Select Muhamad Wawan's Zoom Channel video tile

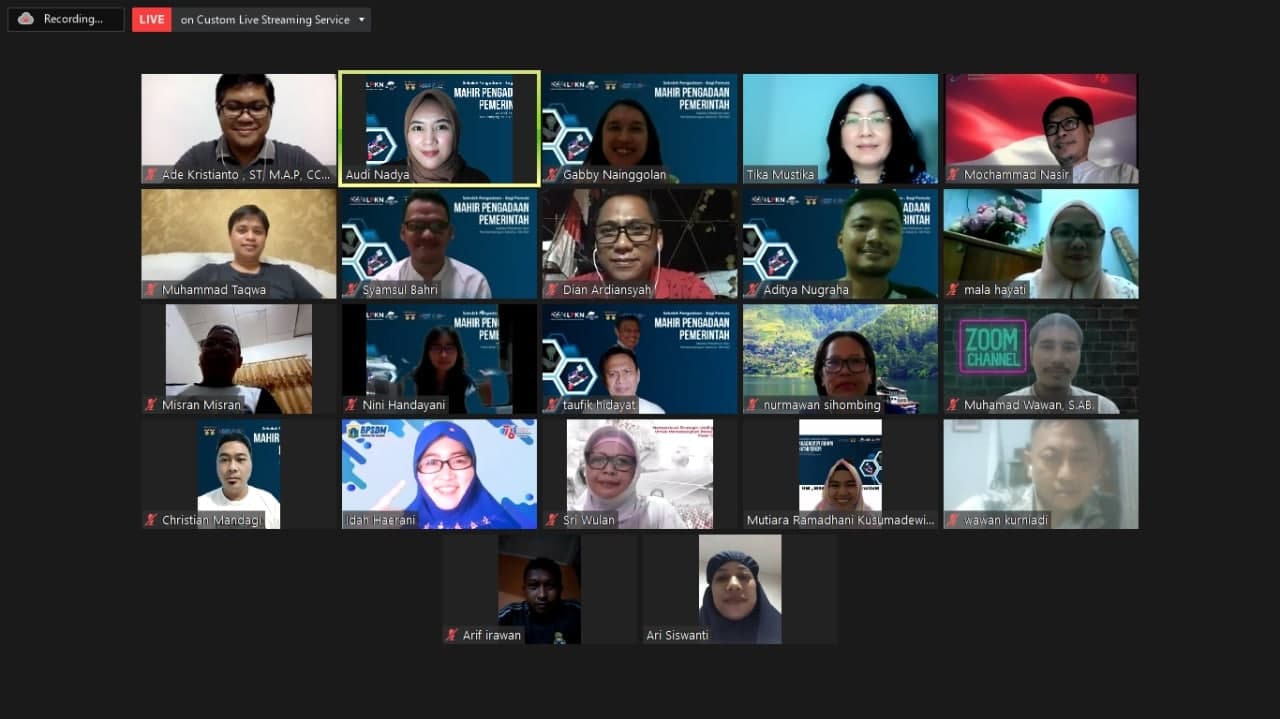[x=1041, y=359]
